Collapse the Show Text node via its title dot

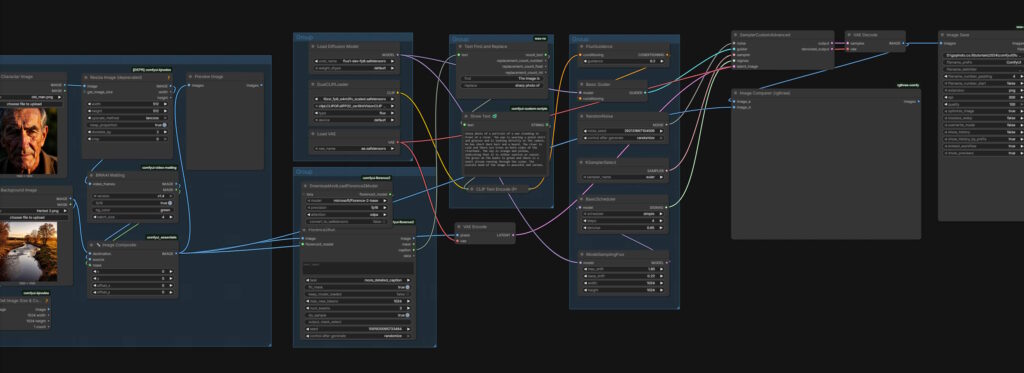465,116
